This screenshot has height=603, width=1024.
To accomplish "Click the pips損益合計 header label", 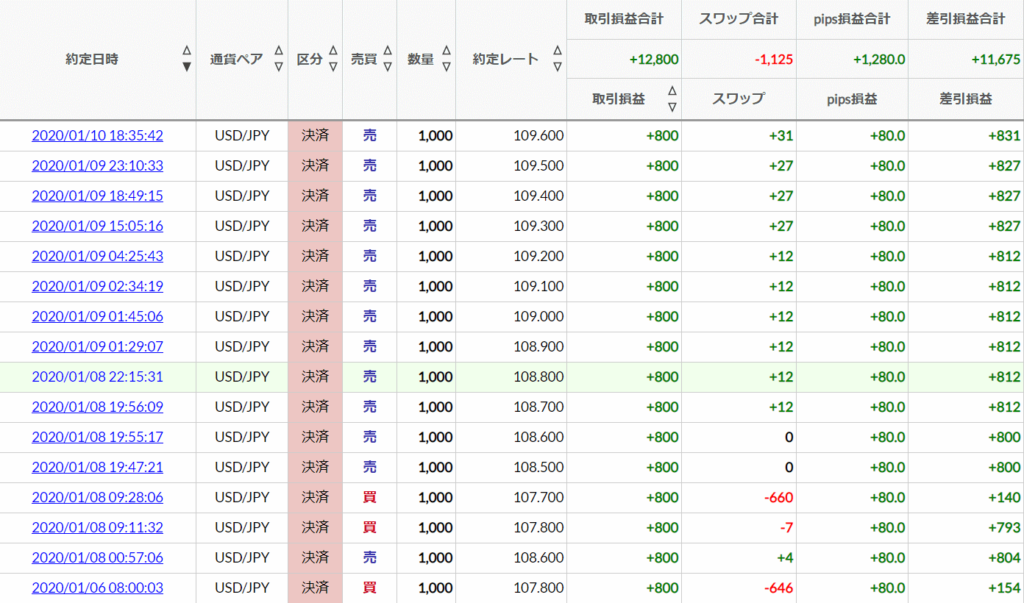I will pyautogui.click(x=852, y=19).
